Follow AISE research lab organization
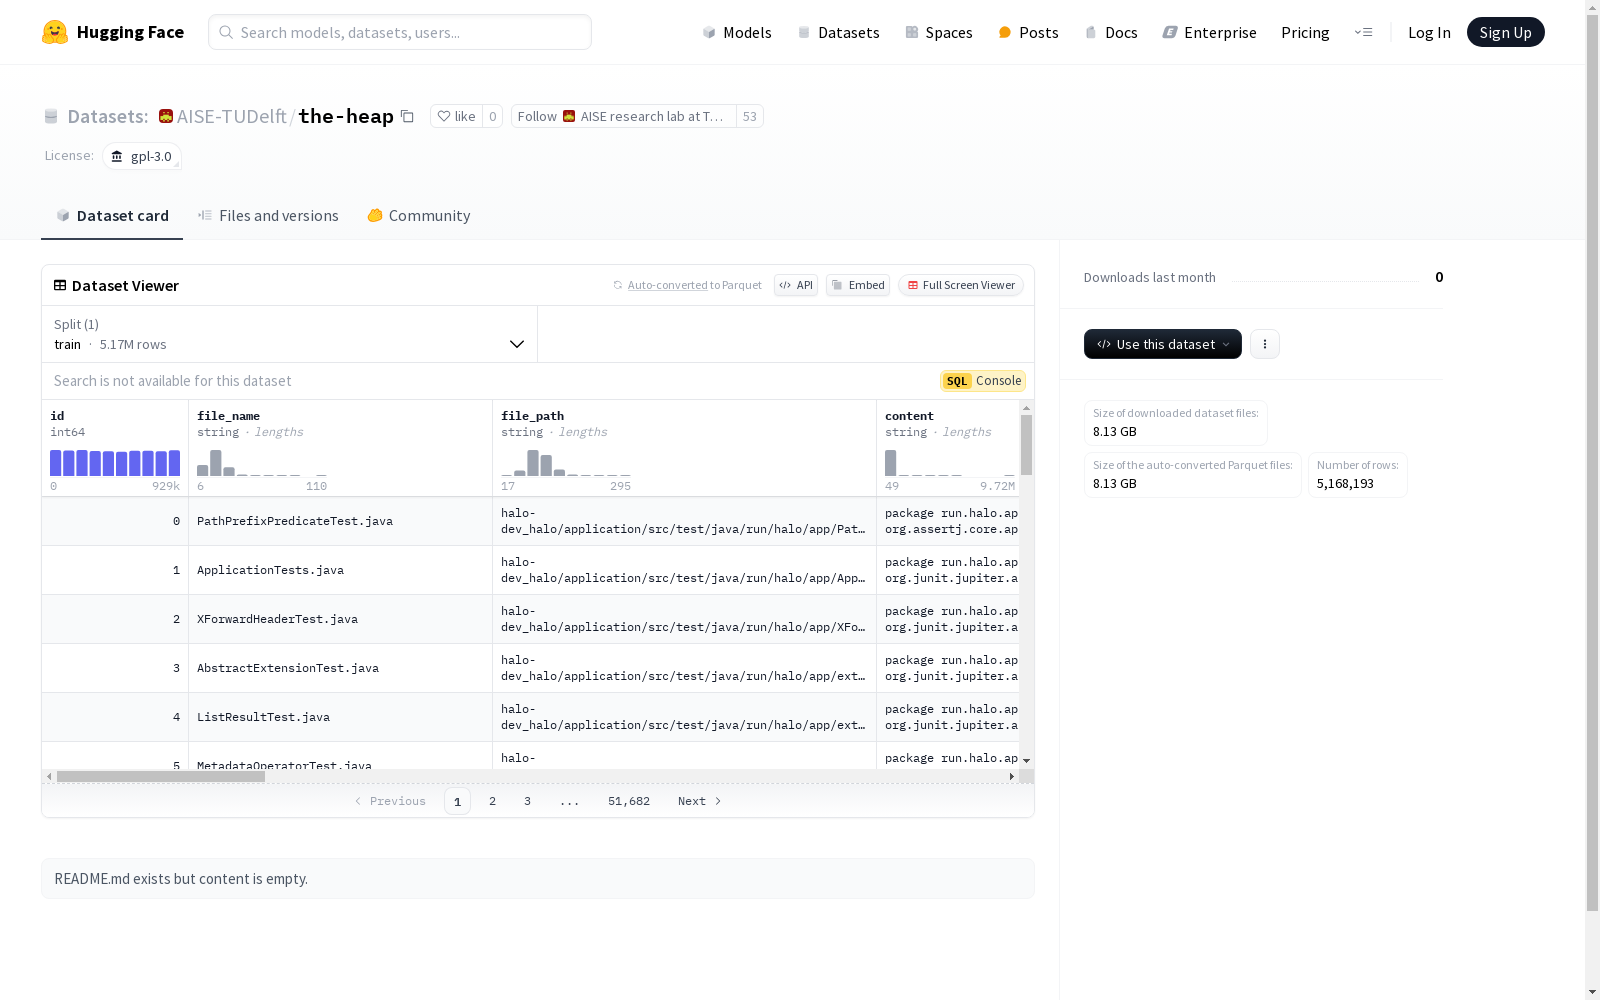Viewport: 1600px width, 1000px height. point(623,116)
